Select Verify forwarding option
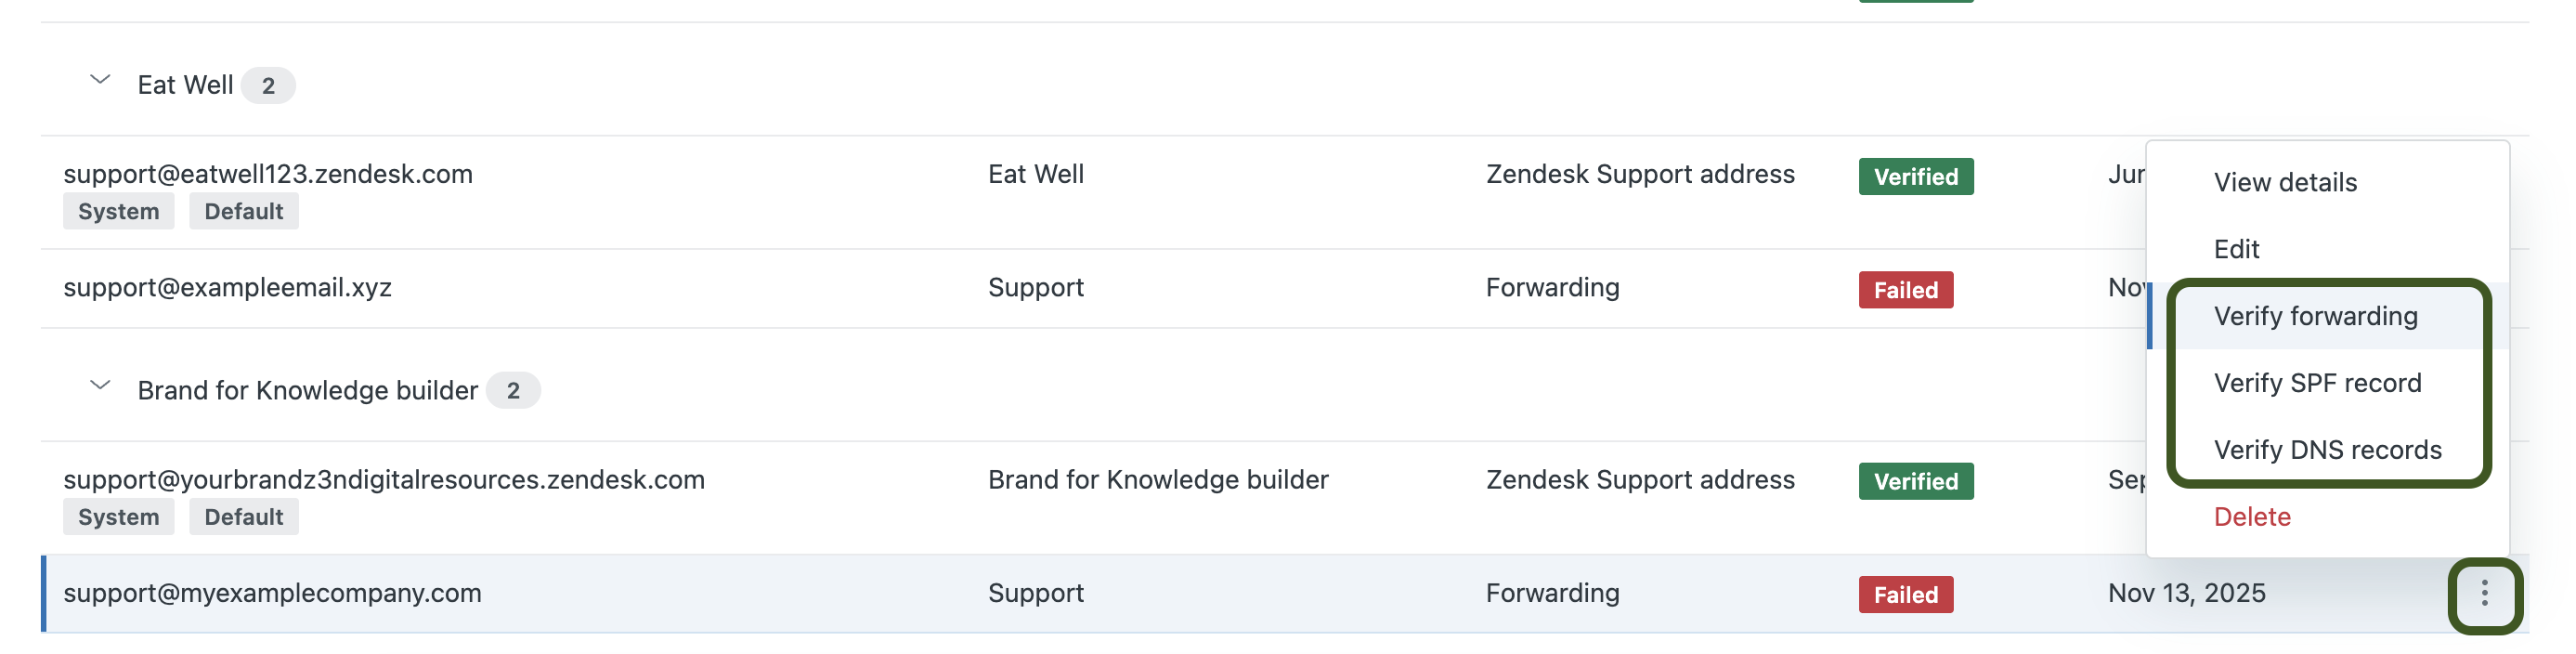2576x654 pixels. tap(2315, 316)
